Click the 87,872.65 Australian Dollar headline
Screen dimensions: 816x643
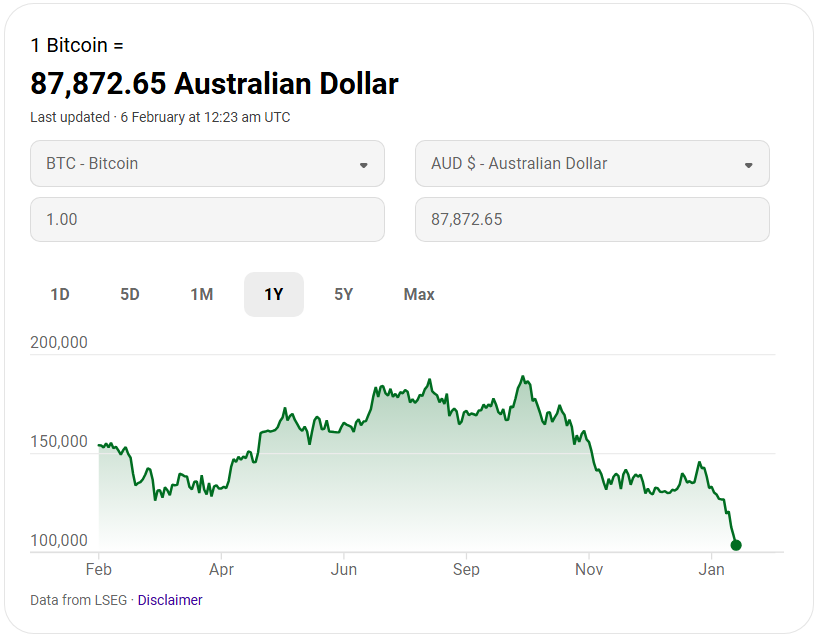pos(214,83)
